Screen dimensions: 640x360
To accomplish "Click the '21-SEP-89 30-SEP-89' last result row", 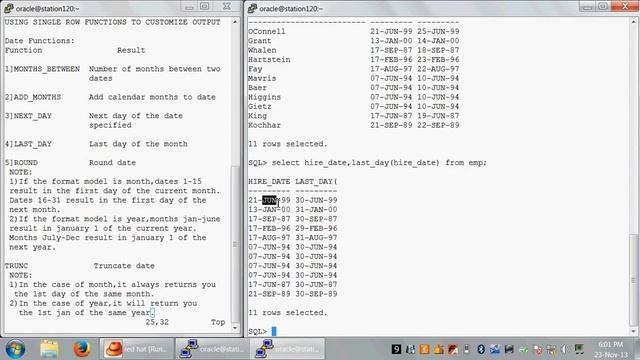I will pyautogui.click(x=293, y=294).
